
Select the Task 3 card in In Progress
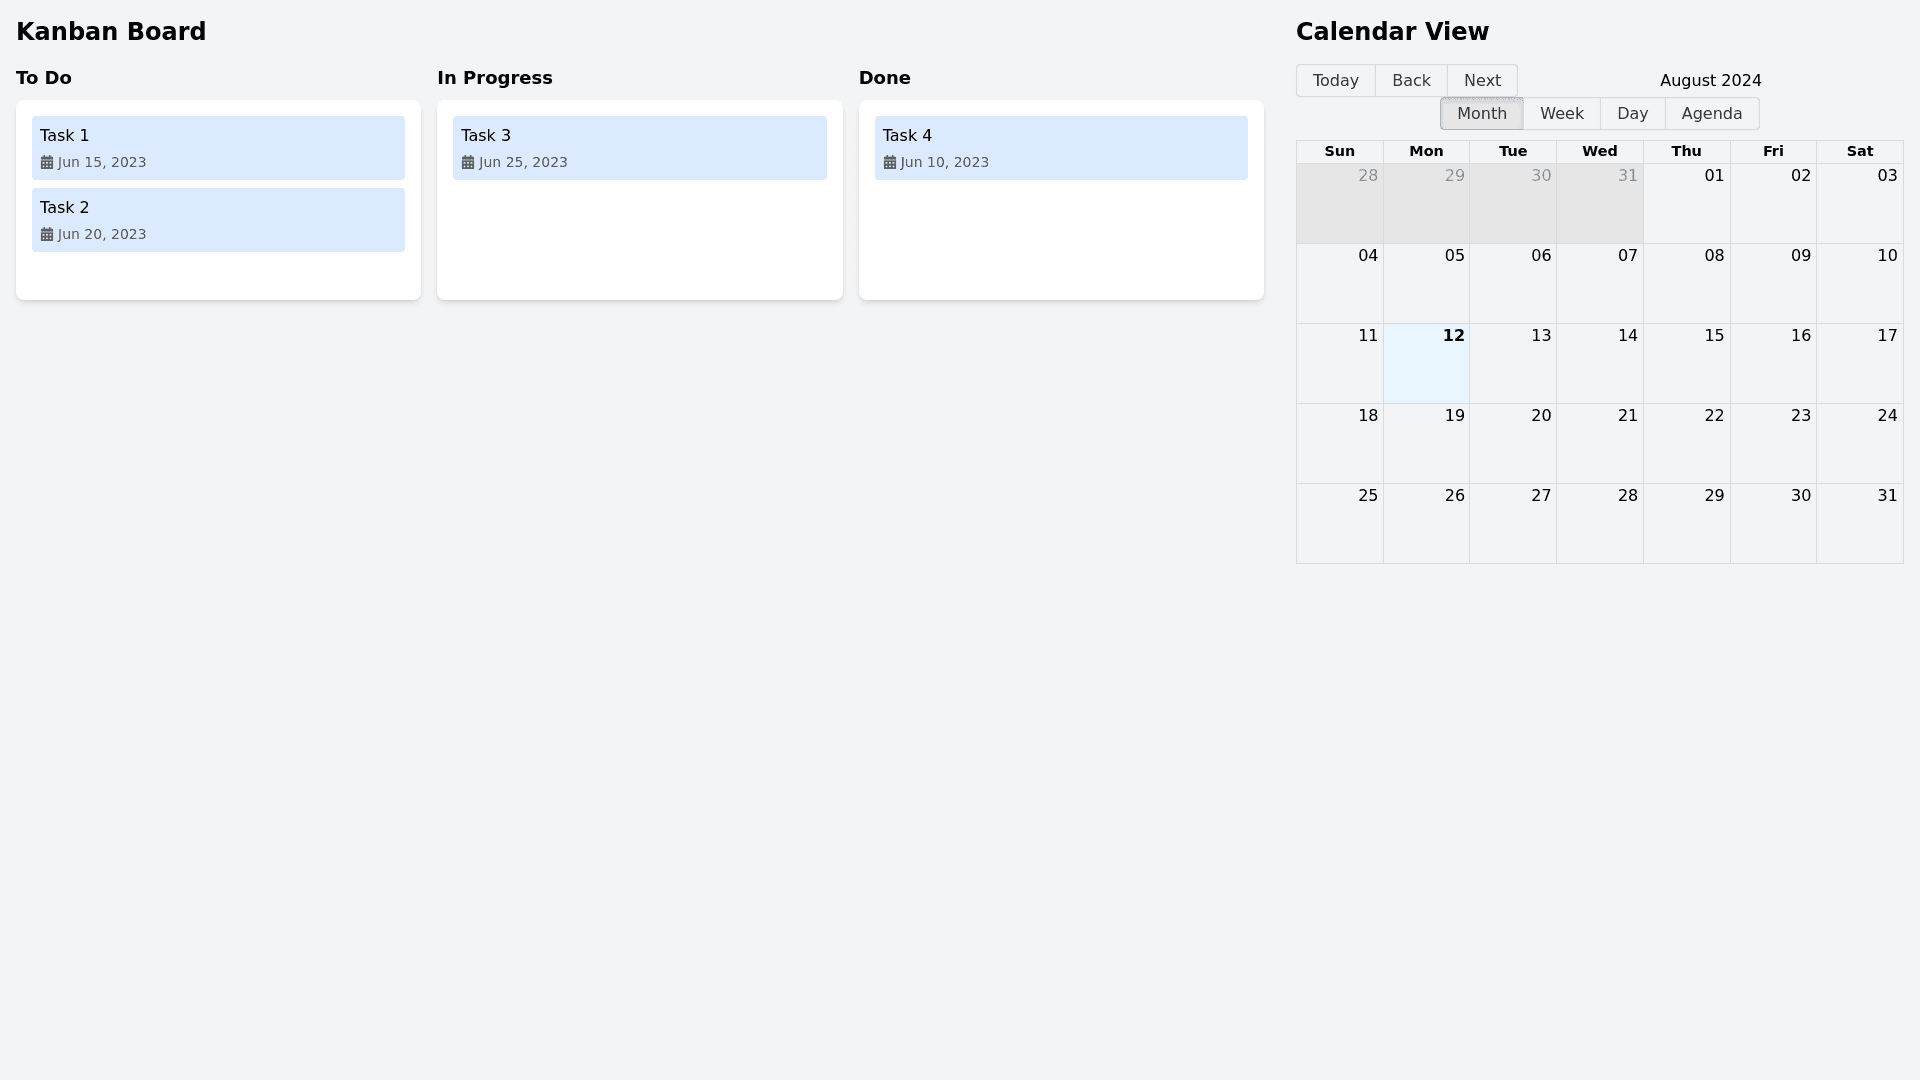(x=639, y=148)
